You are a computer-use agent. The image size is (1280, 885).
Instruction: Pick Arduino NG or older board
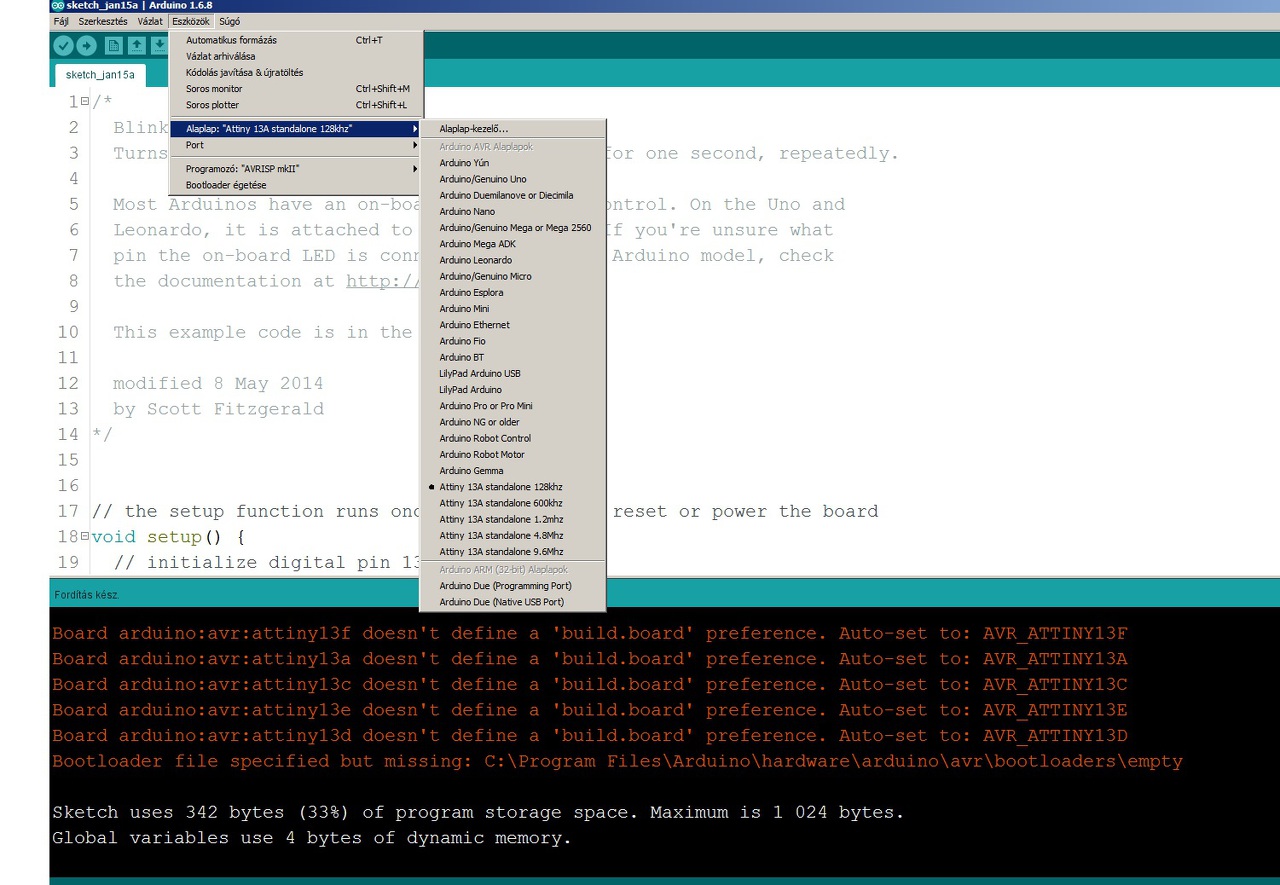click(513, 422)
